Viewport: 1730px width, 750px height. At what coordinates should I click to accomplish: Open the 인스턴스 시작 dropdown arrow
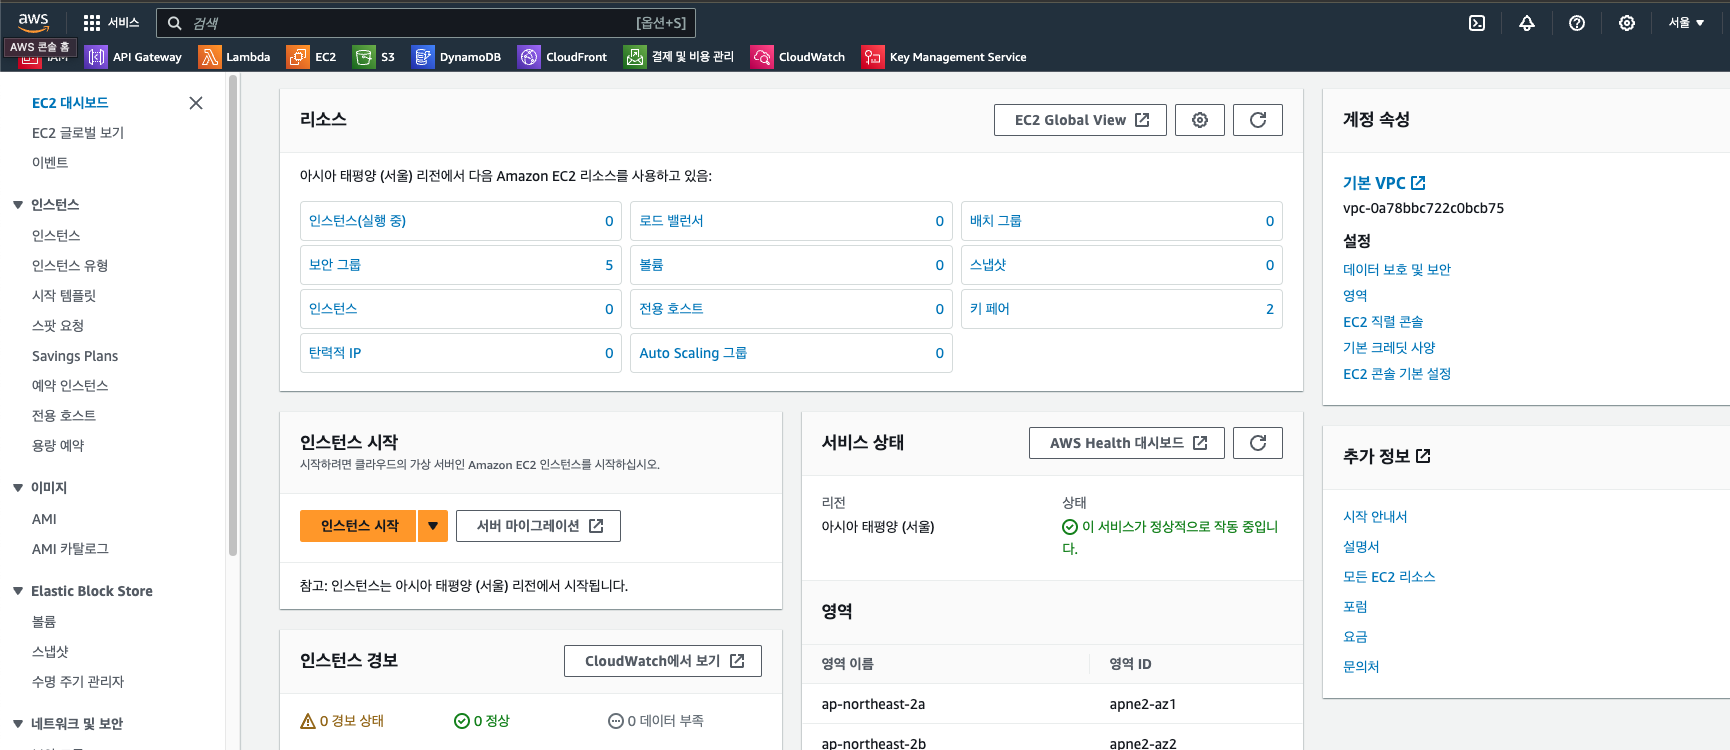(x=433, y=526)
